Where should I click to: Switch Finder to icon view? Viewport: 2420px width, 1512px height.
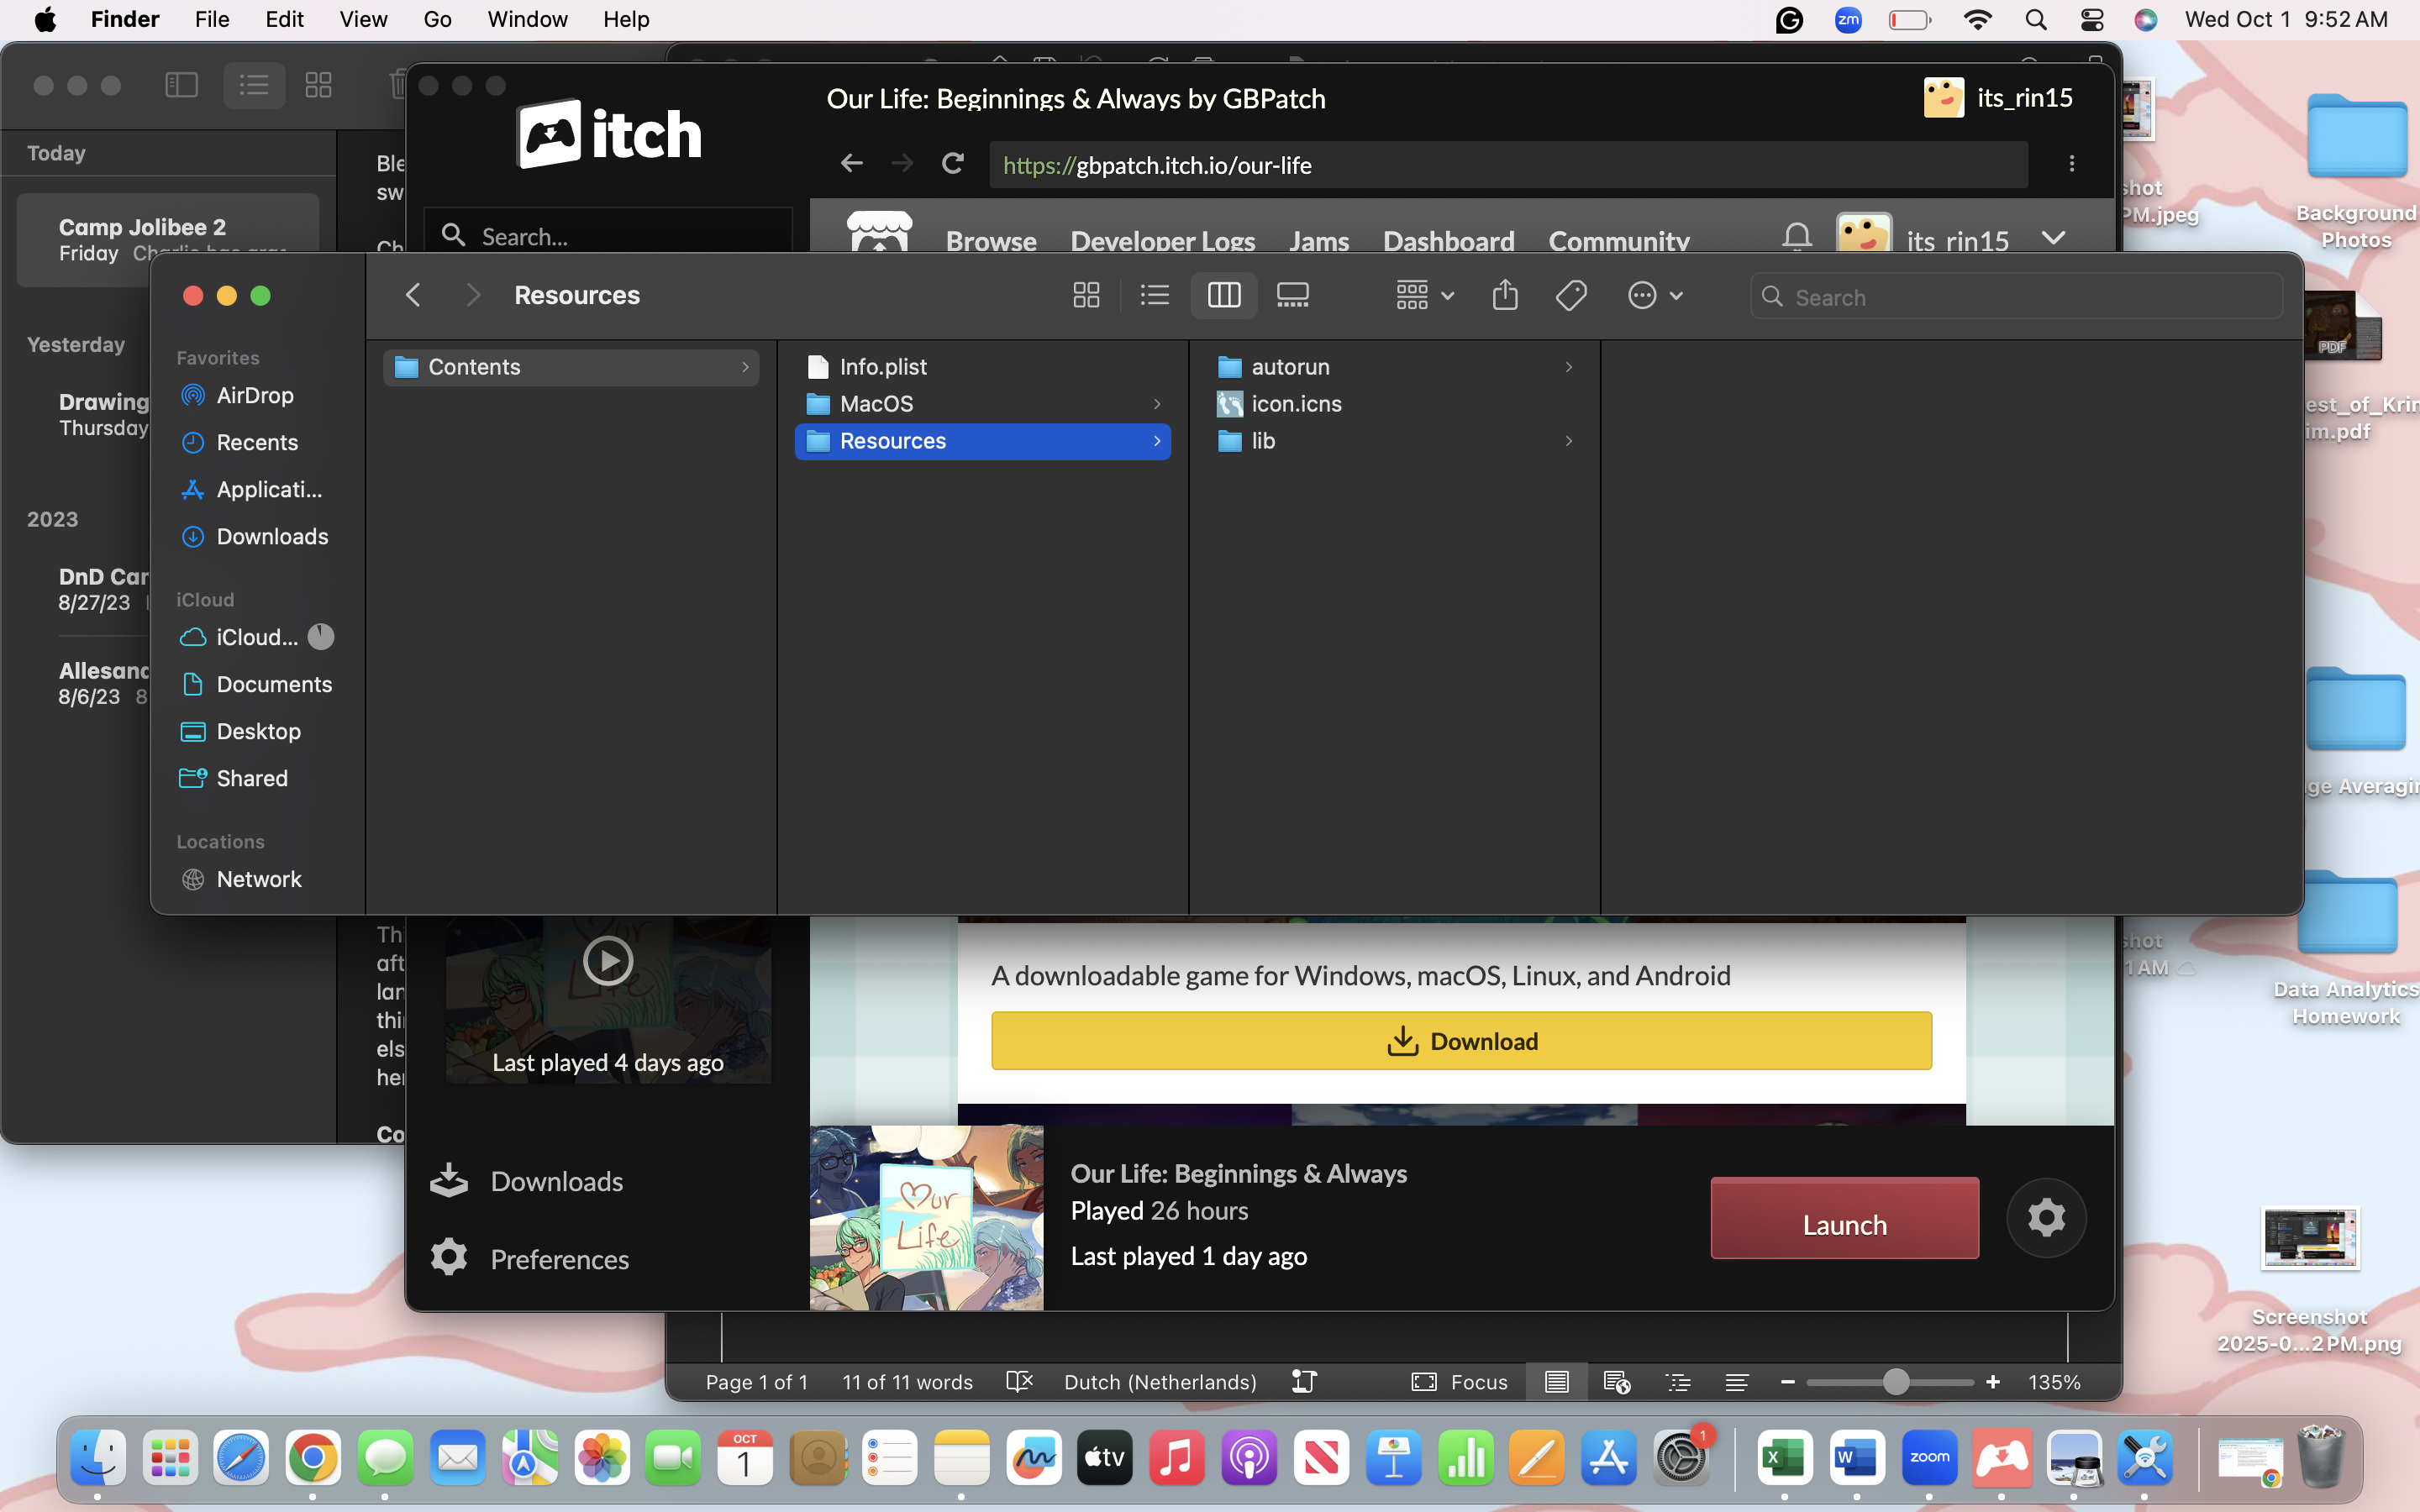point(1086,295)
